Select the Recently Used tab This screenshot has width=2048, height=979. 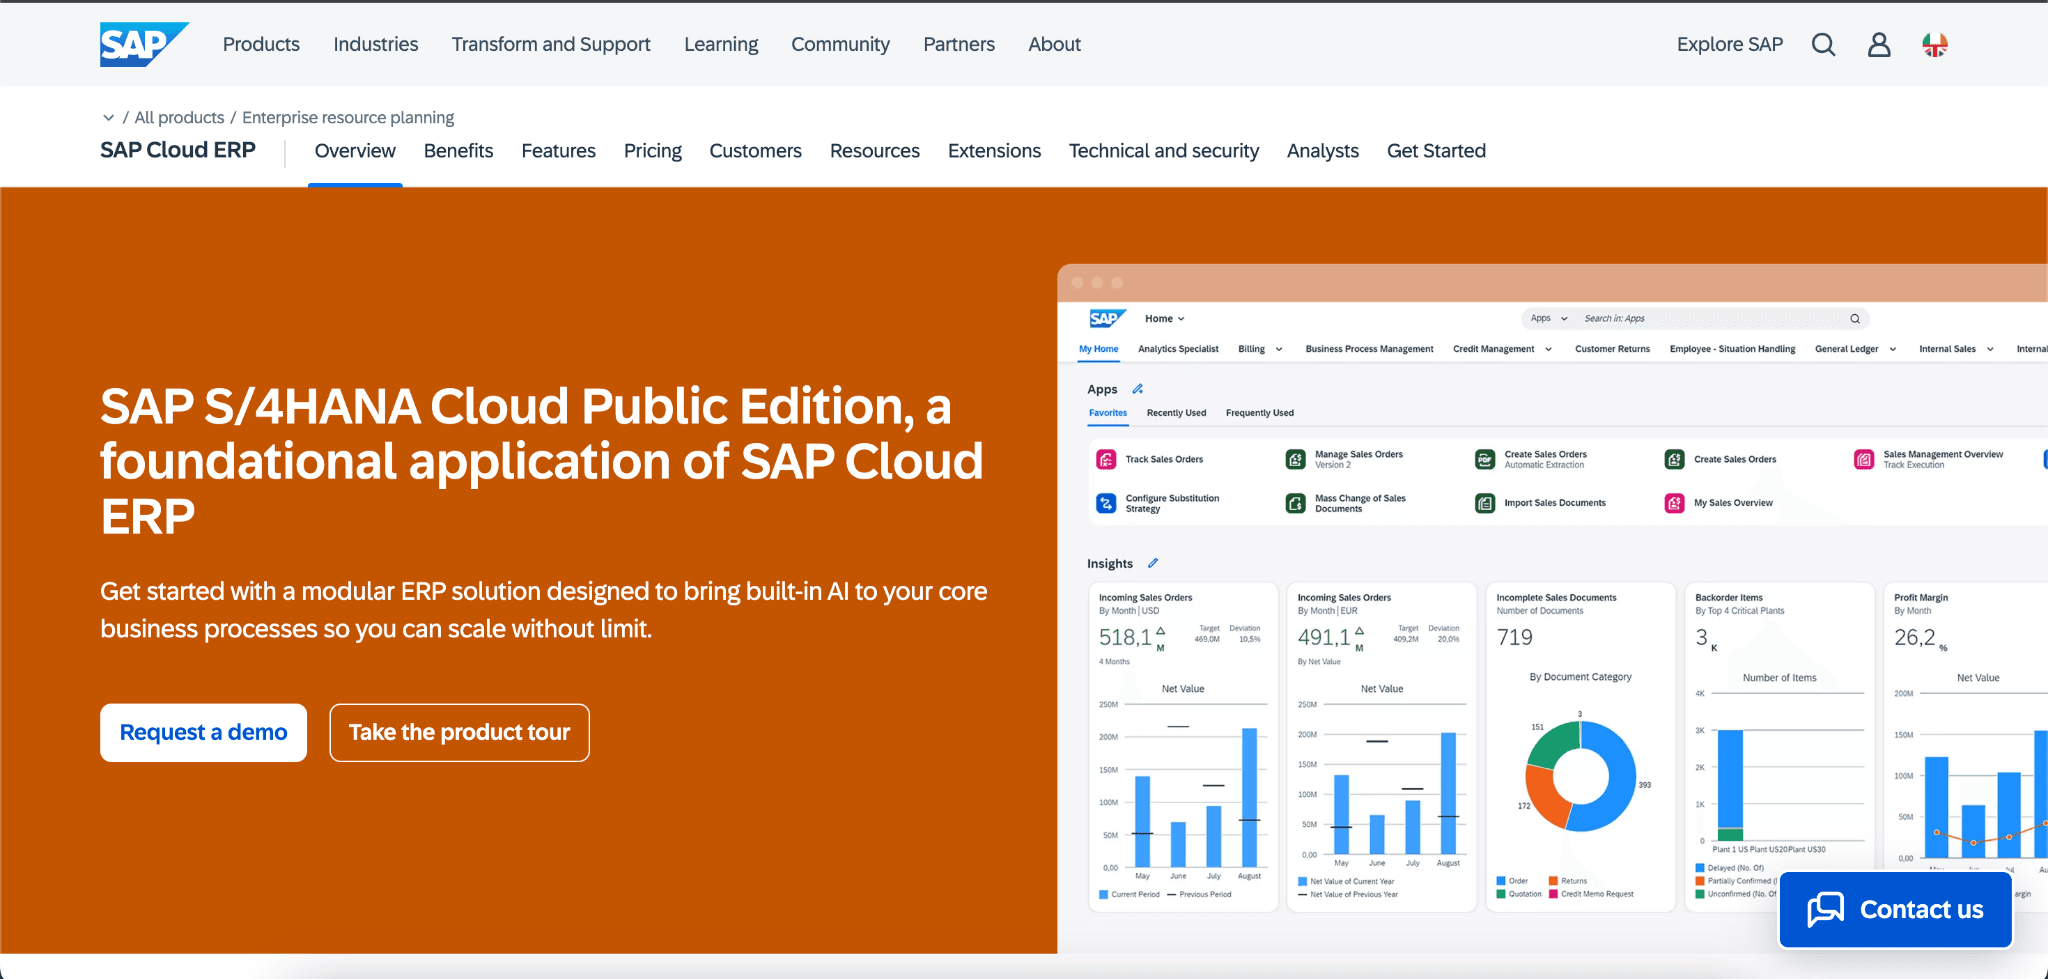tap(1176, 413)
